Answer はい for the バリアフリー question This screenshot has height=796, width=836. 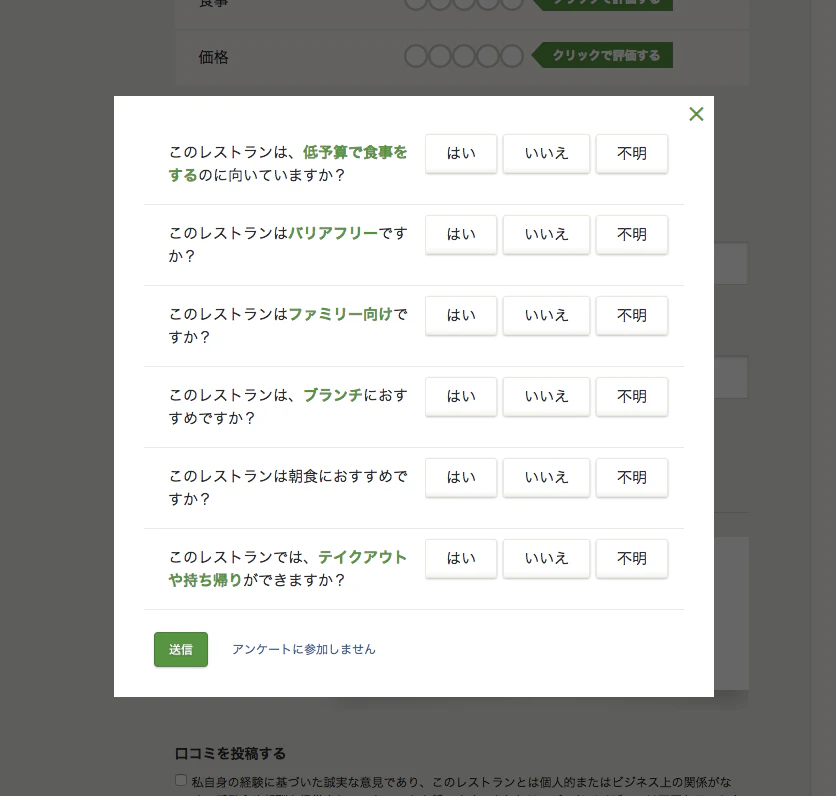(461, 235)
